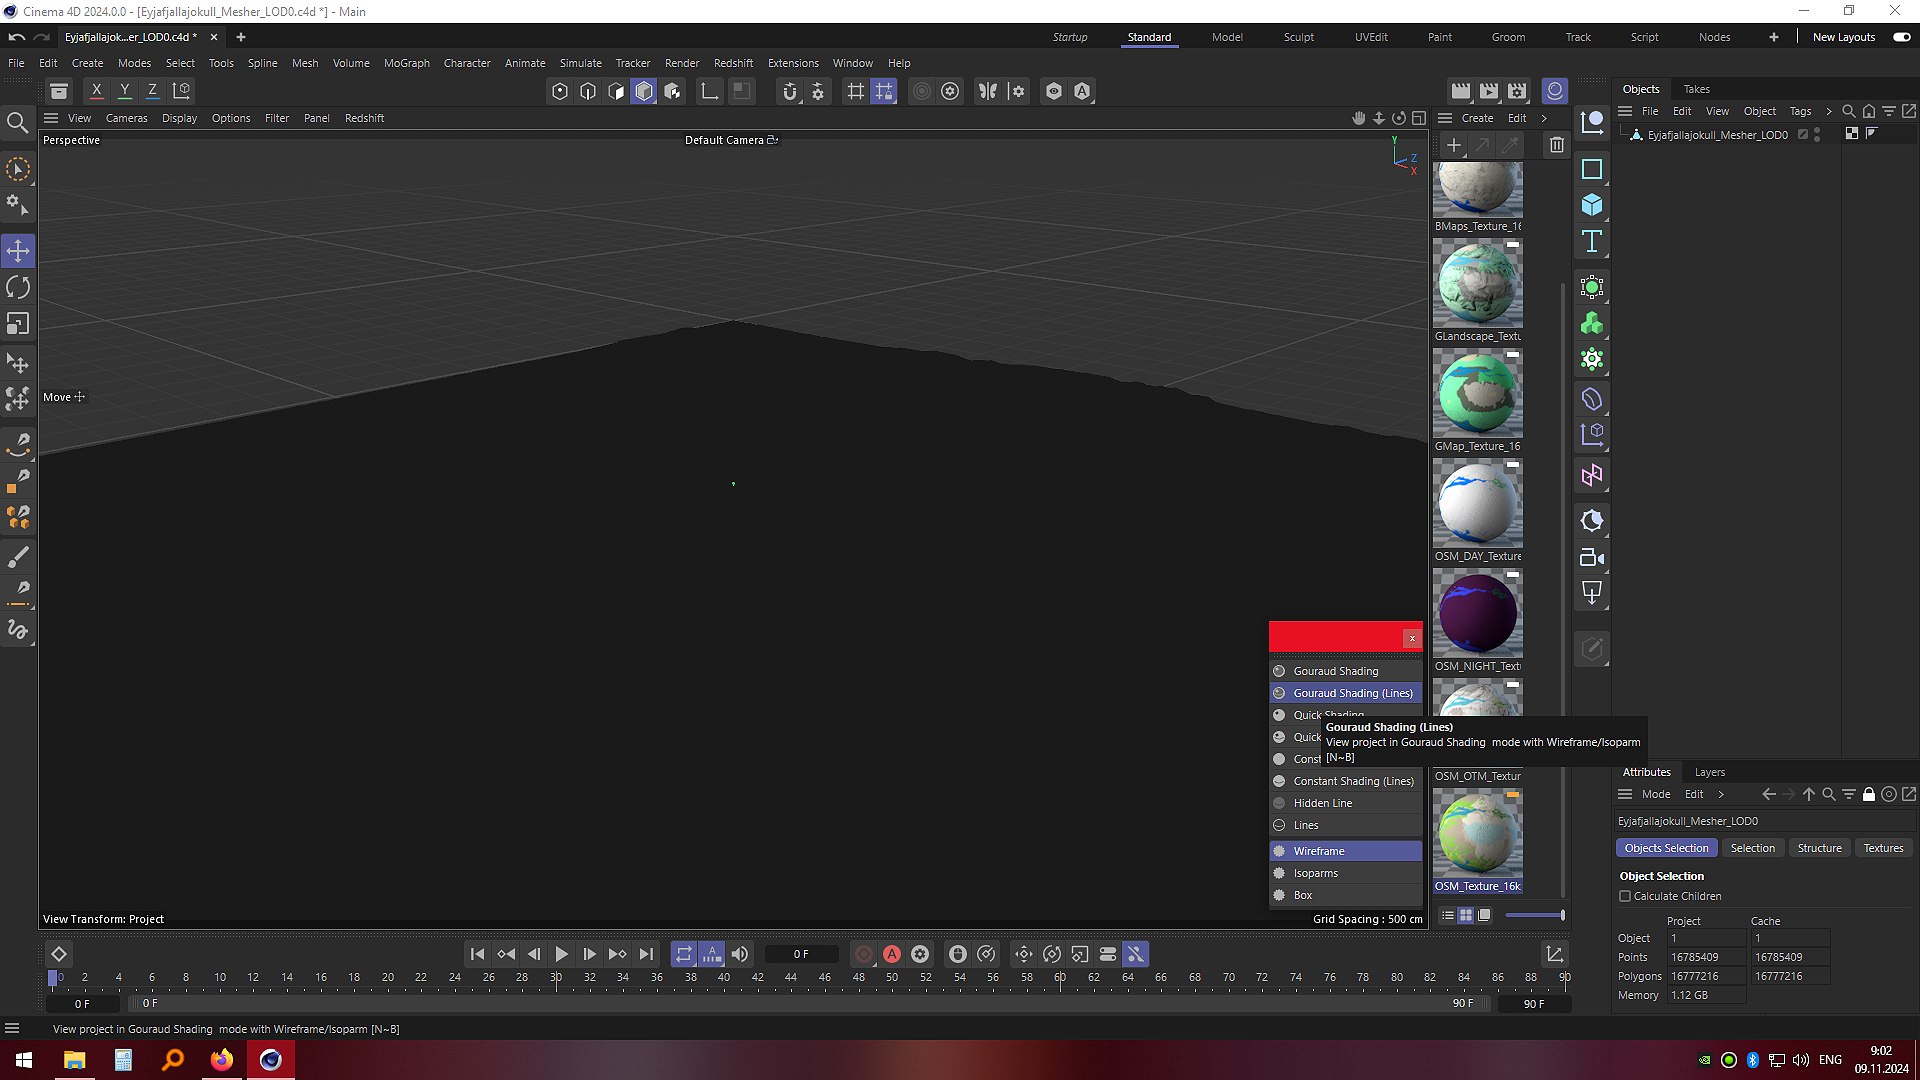Viewport: 1920px width, 1080px height.
Task: Switch to Takes tab
Action: tap(1696, 89)
